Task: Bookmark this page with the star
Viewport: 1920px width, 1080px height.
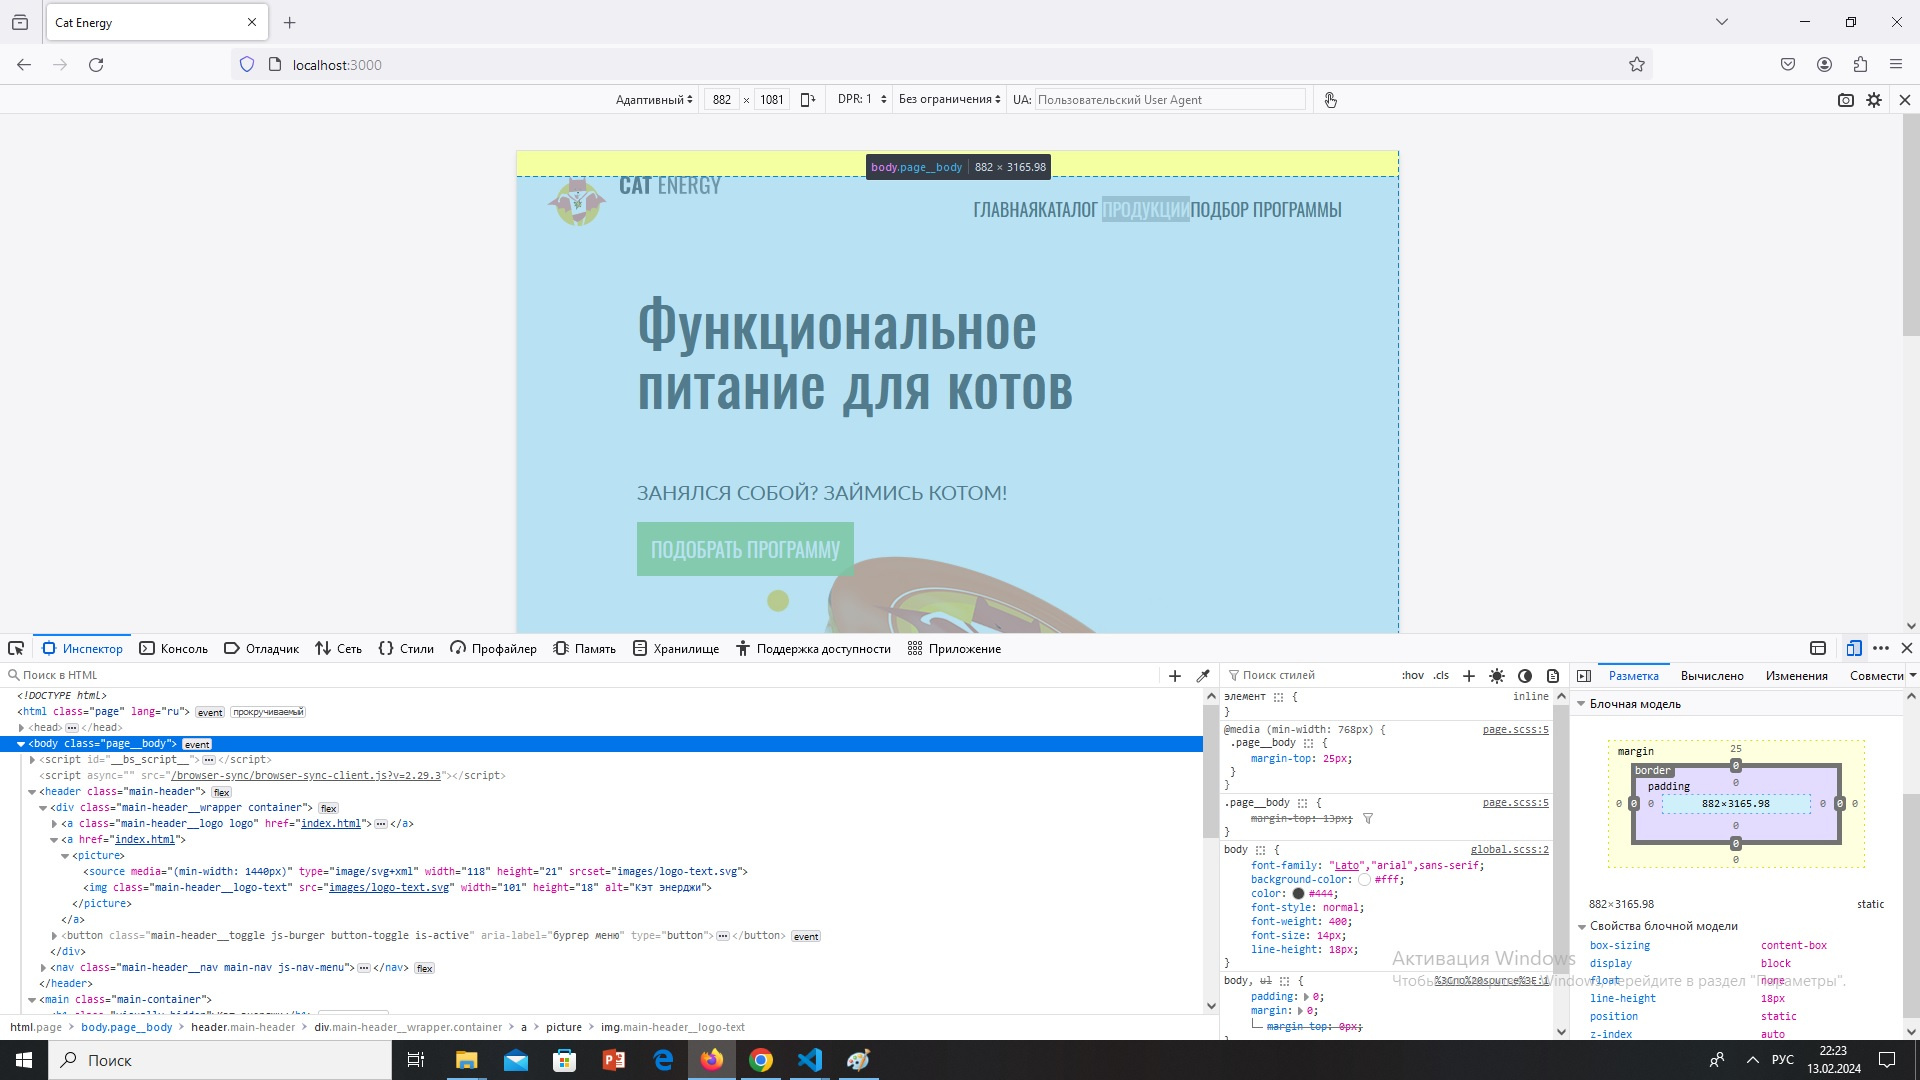Action: click(1636, 64)
